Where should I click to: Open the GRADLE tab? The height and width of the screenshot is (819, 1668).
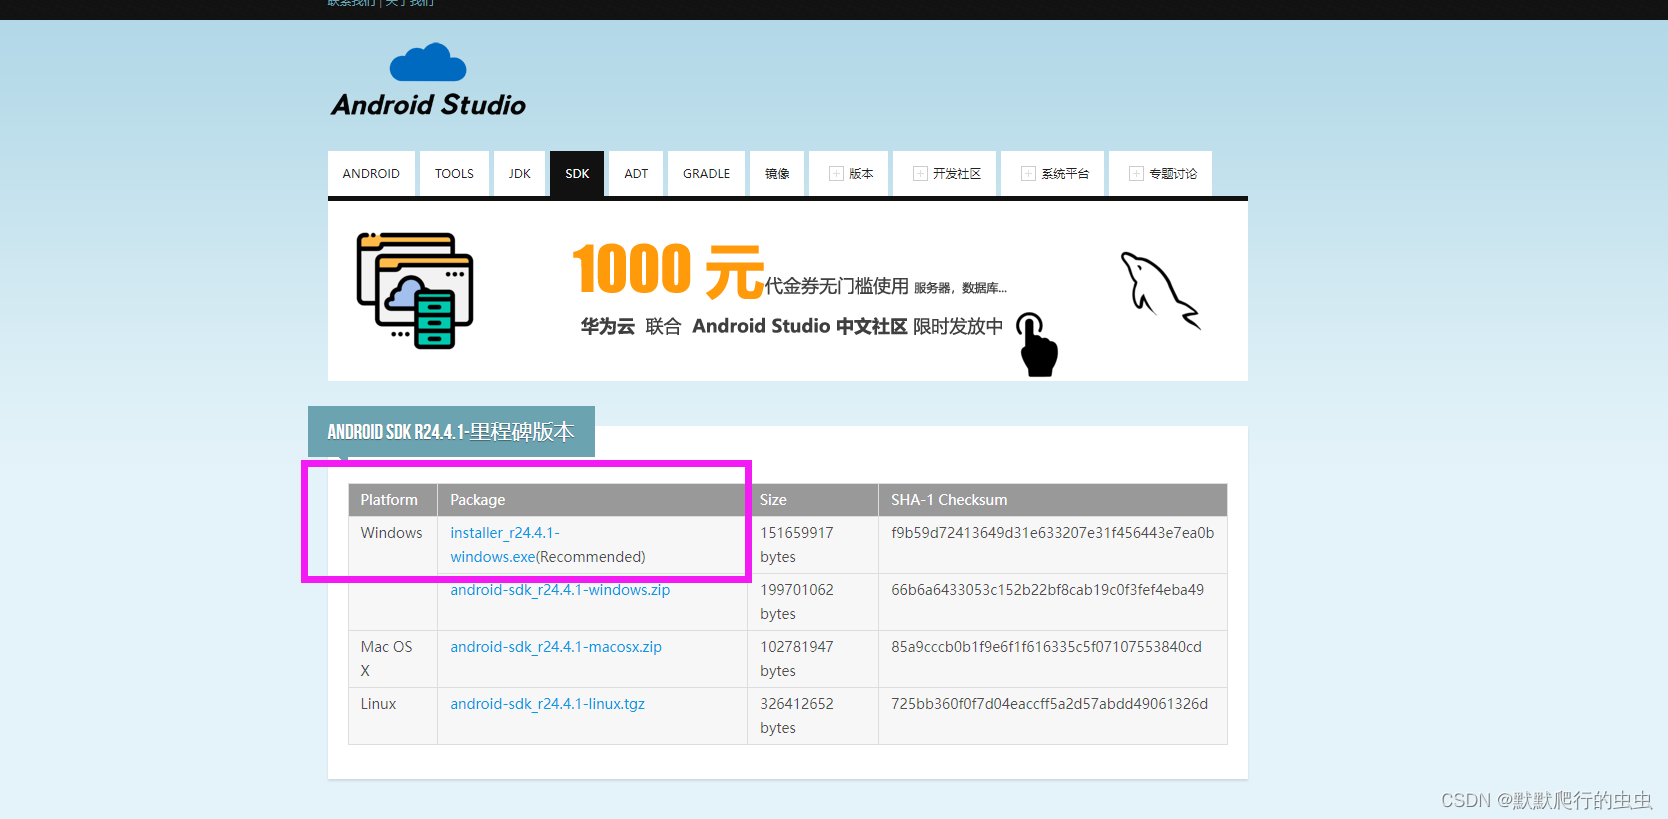click(x=706, y=174)
